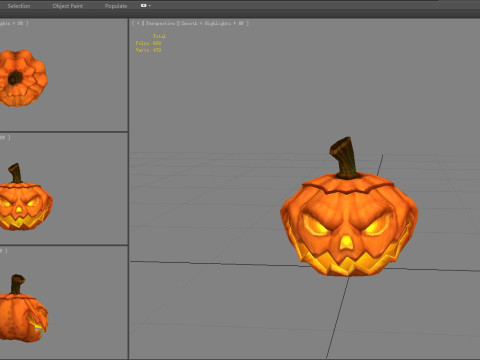Open the Selection ribbon tab
Viewport: 480px width, 360px height.
(19, 6)
